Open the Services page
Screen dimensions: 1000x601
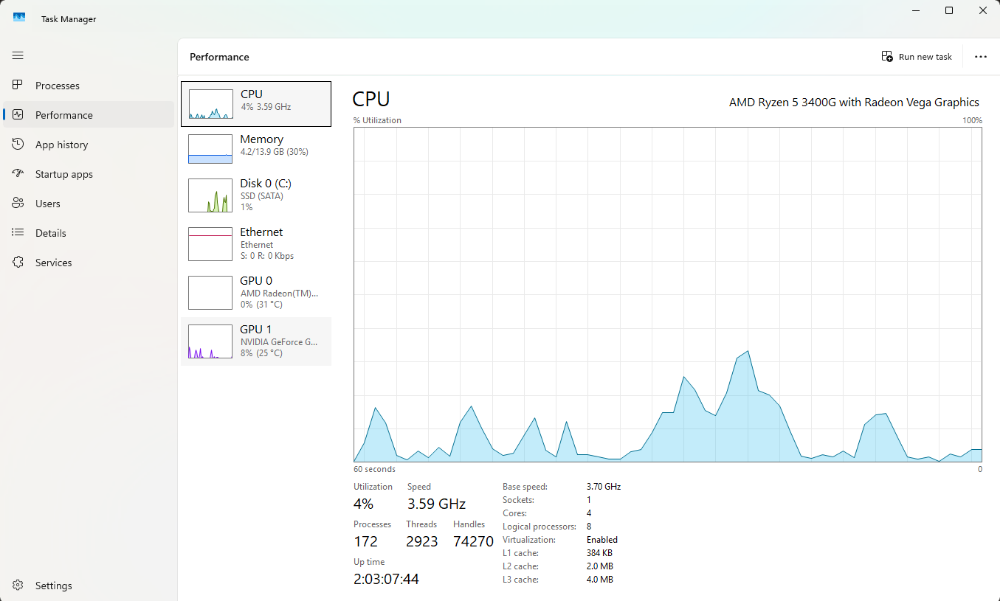pos(89,262)
